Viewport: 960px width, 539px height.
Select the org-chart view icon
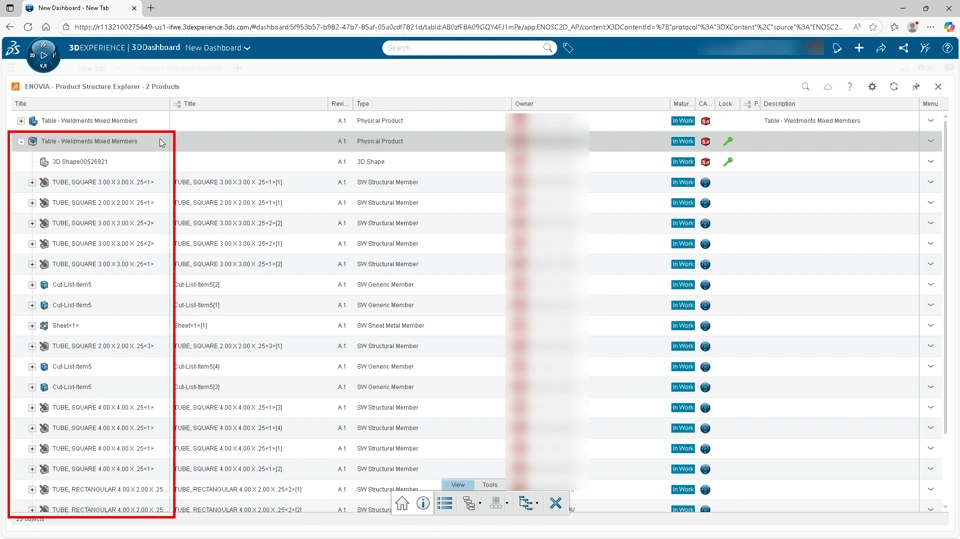pyautogui.click(x=496, y=503)
